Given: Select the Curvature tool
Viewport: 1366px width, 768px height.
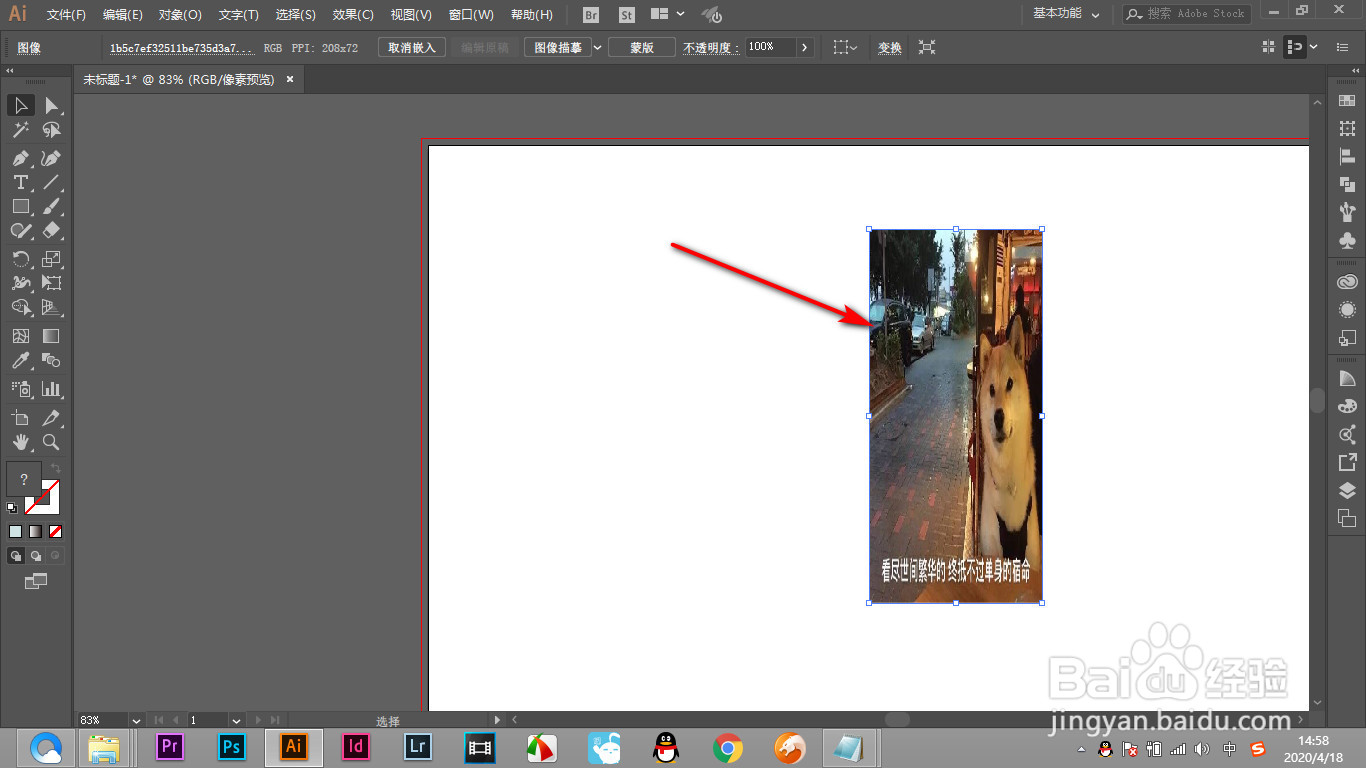Looking at the screenshot, I should (51, 158).
